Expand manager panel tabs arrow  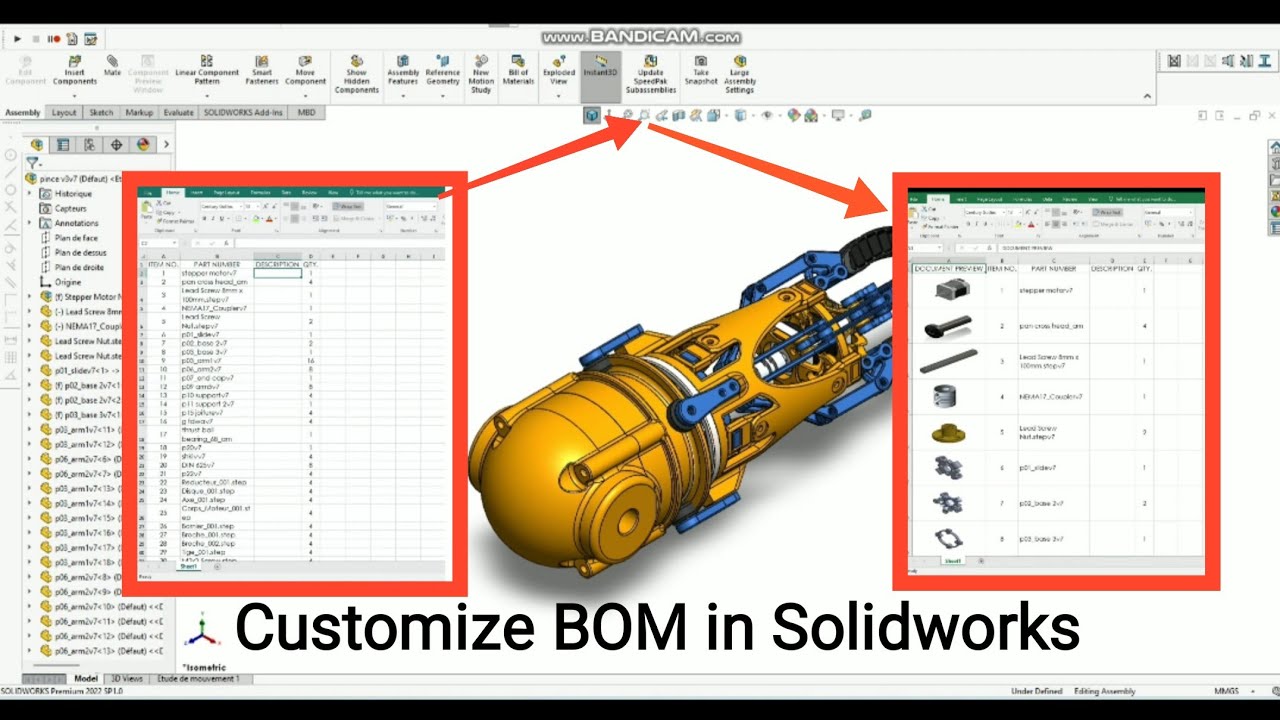(x=166, y=144)
